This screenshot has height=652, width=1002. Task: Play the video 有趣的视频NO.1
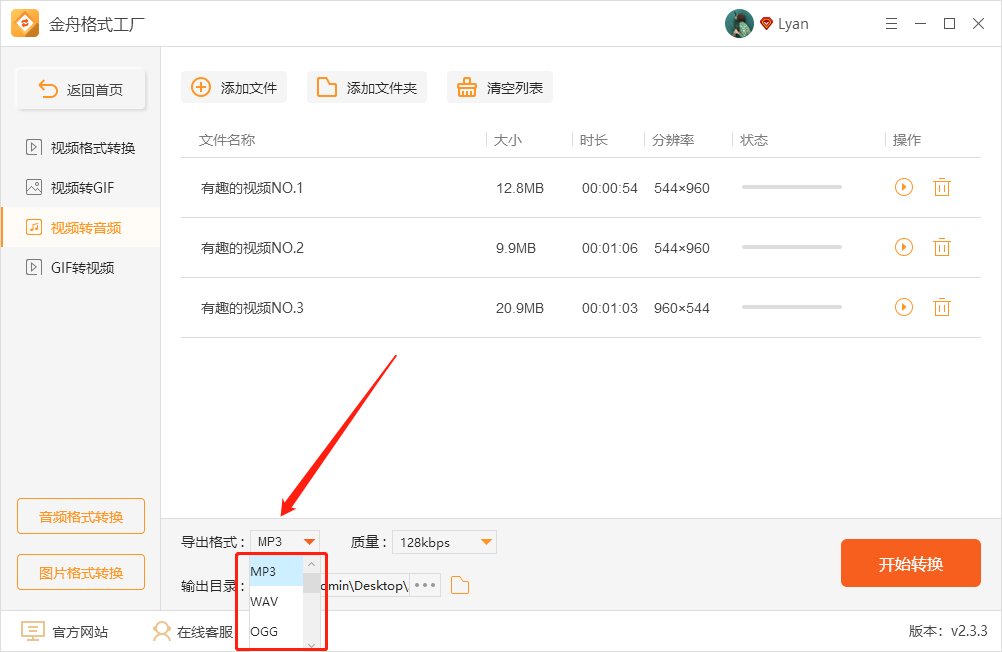tap(903, 187)
